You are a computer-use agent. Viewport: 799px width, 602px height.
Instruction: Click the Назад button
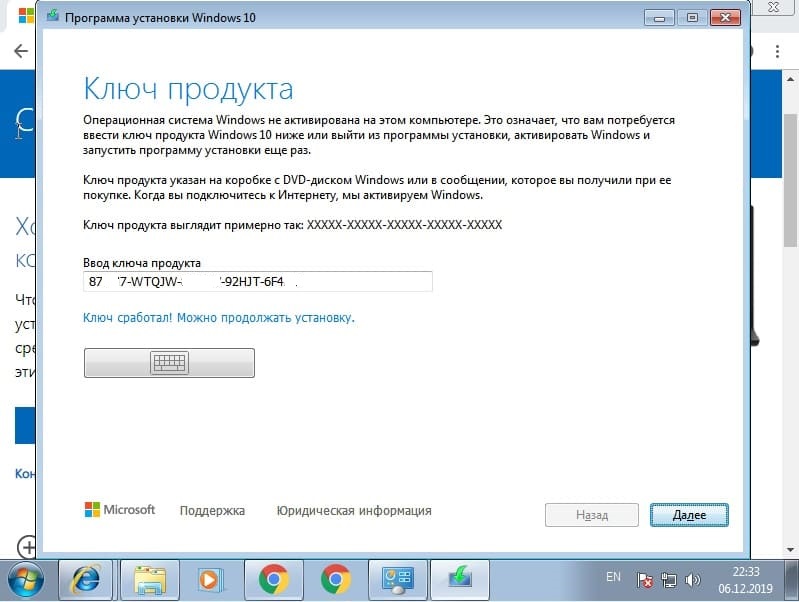click(x=591, y=515)
